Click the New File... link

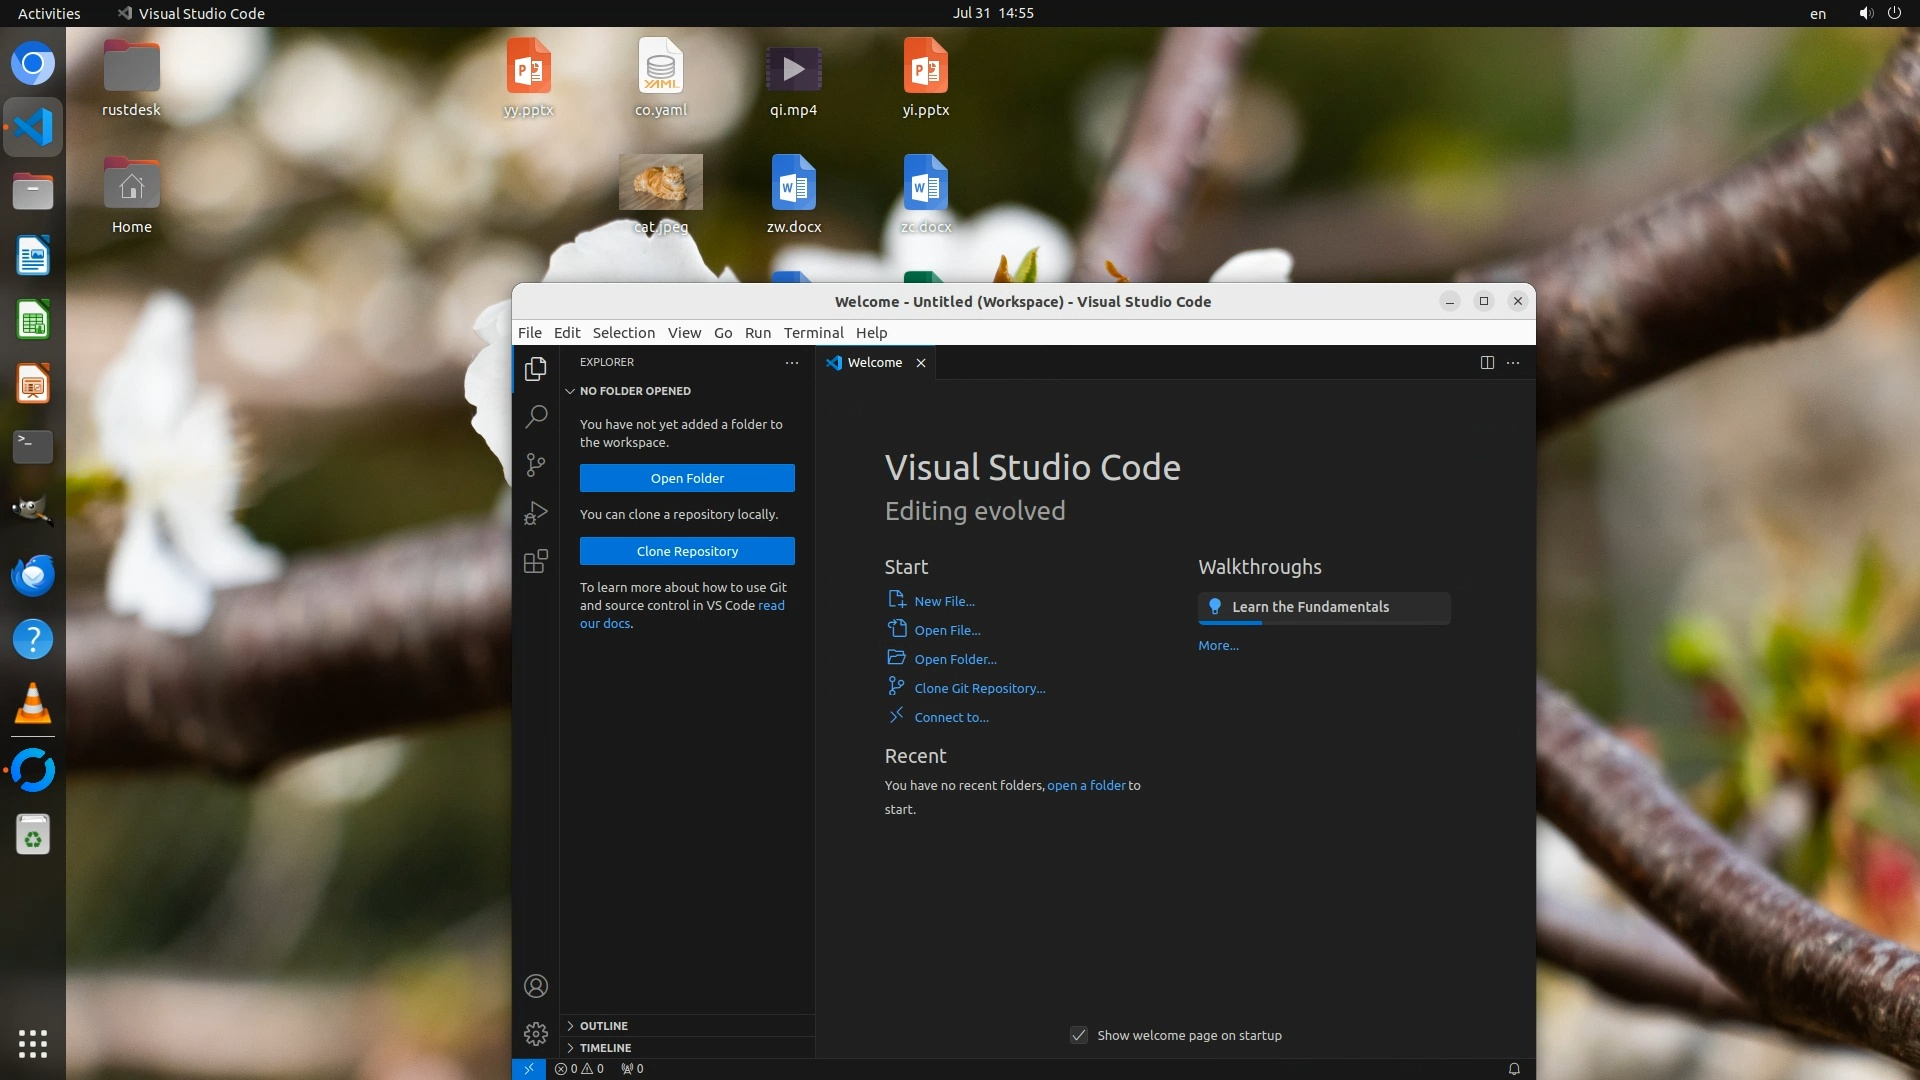(x=943, y=601)
